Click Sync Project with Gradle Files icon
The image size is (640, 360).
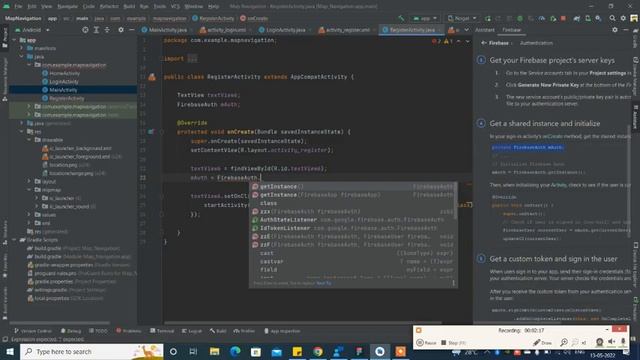pyautogui.click(x=577, y=18)
